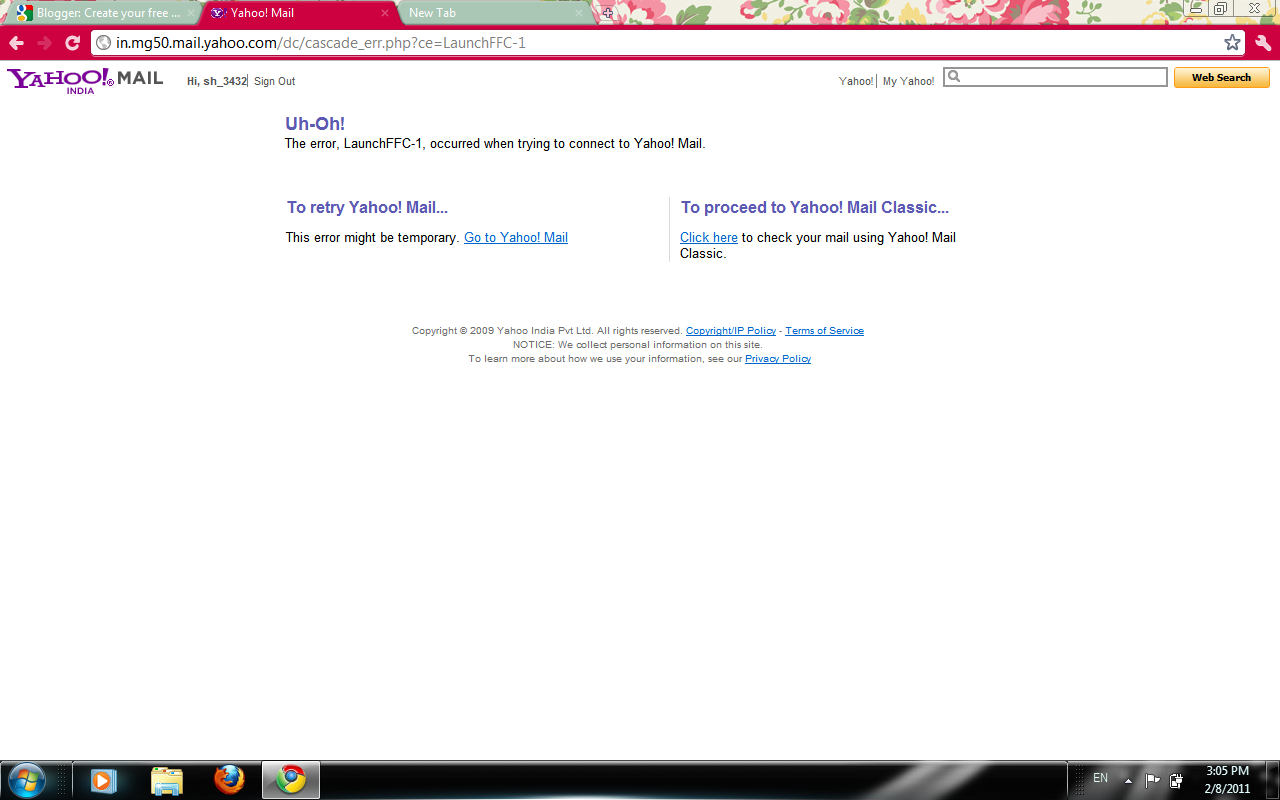
Task: Open the Chrome wrench menu
Action: 1263,43
